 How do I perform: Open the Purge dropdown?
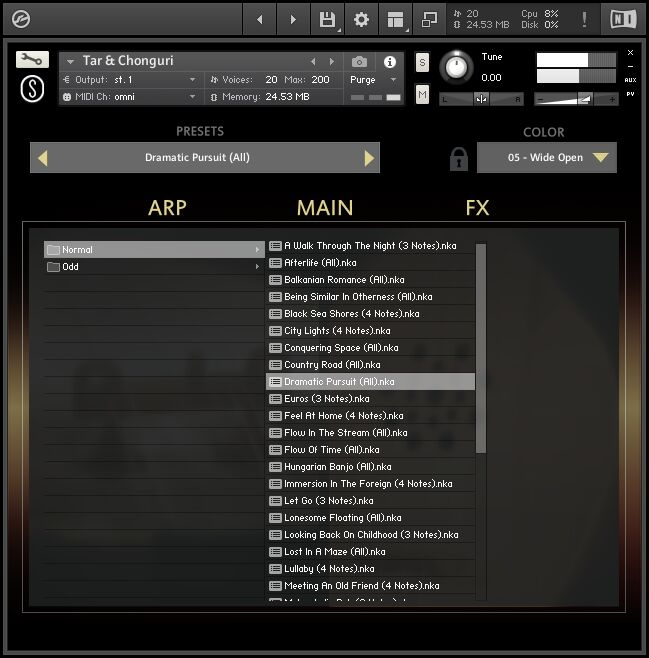(374, 80)
